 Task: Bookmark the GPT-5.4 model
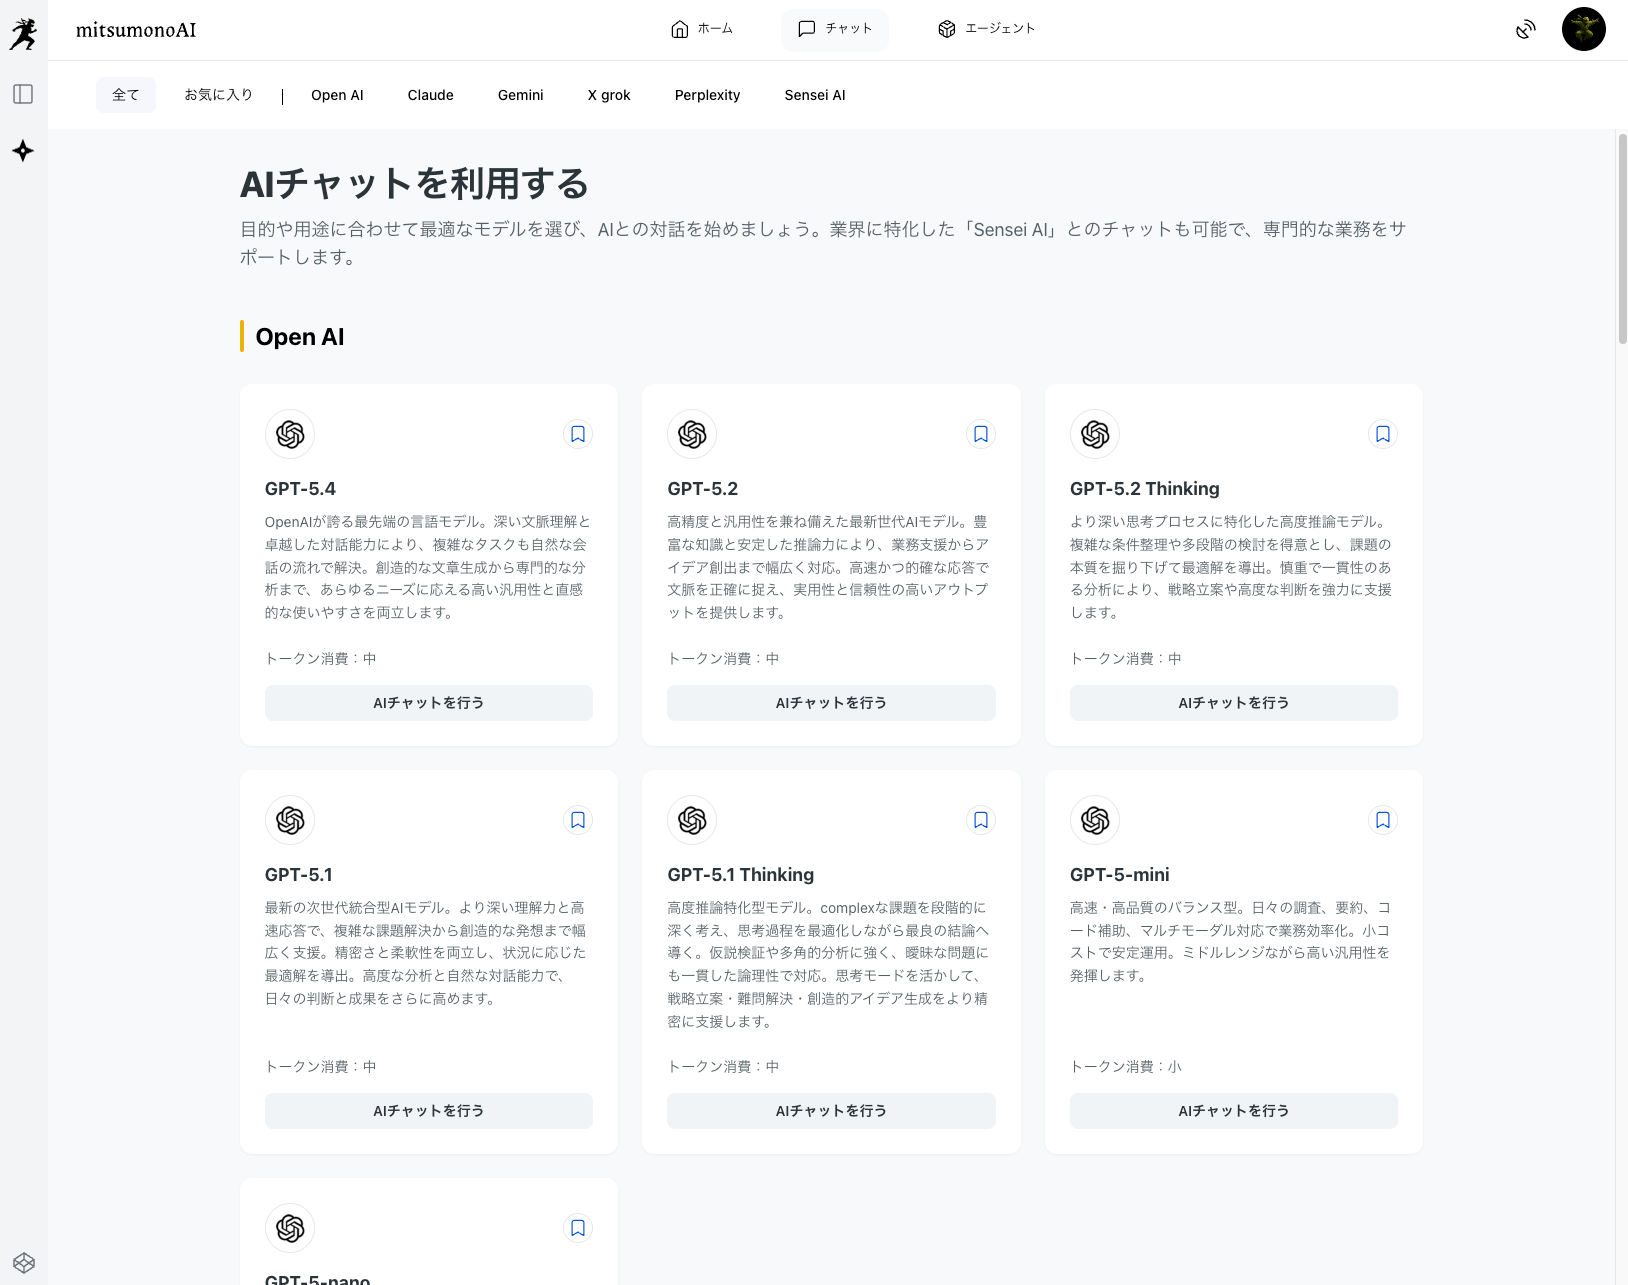[578, 434]
